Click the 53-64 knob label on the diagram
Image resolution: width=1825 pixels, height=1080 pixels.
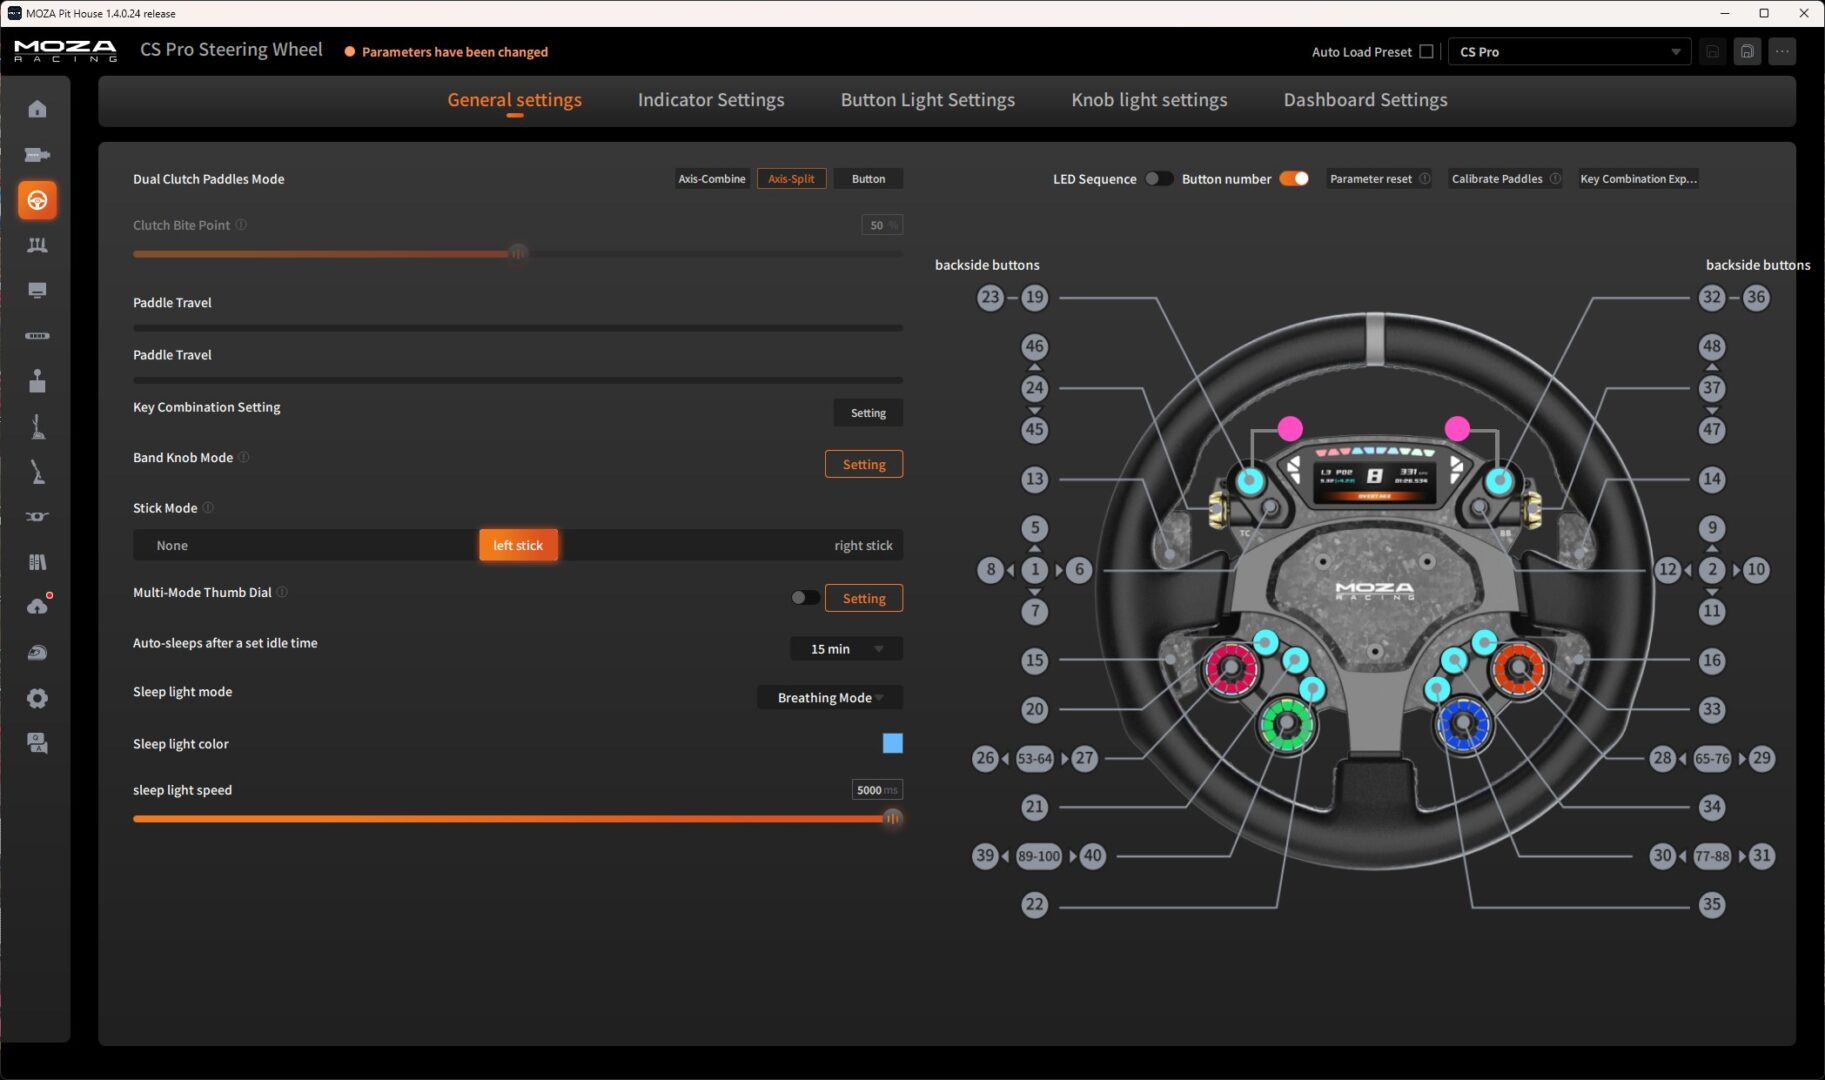[1035, 758]
